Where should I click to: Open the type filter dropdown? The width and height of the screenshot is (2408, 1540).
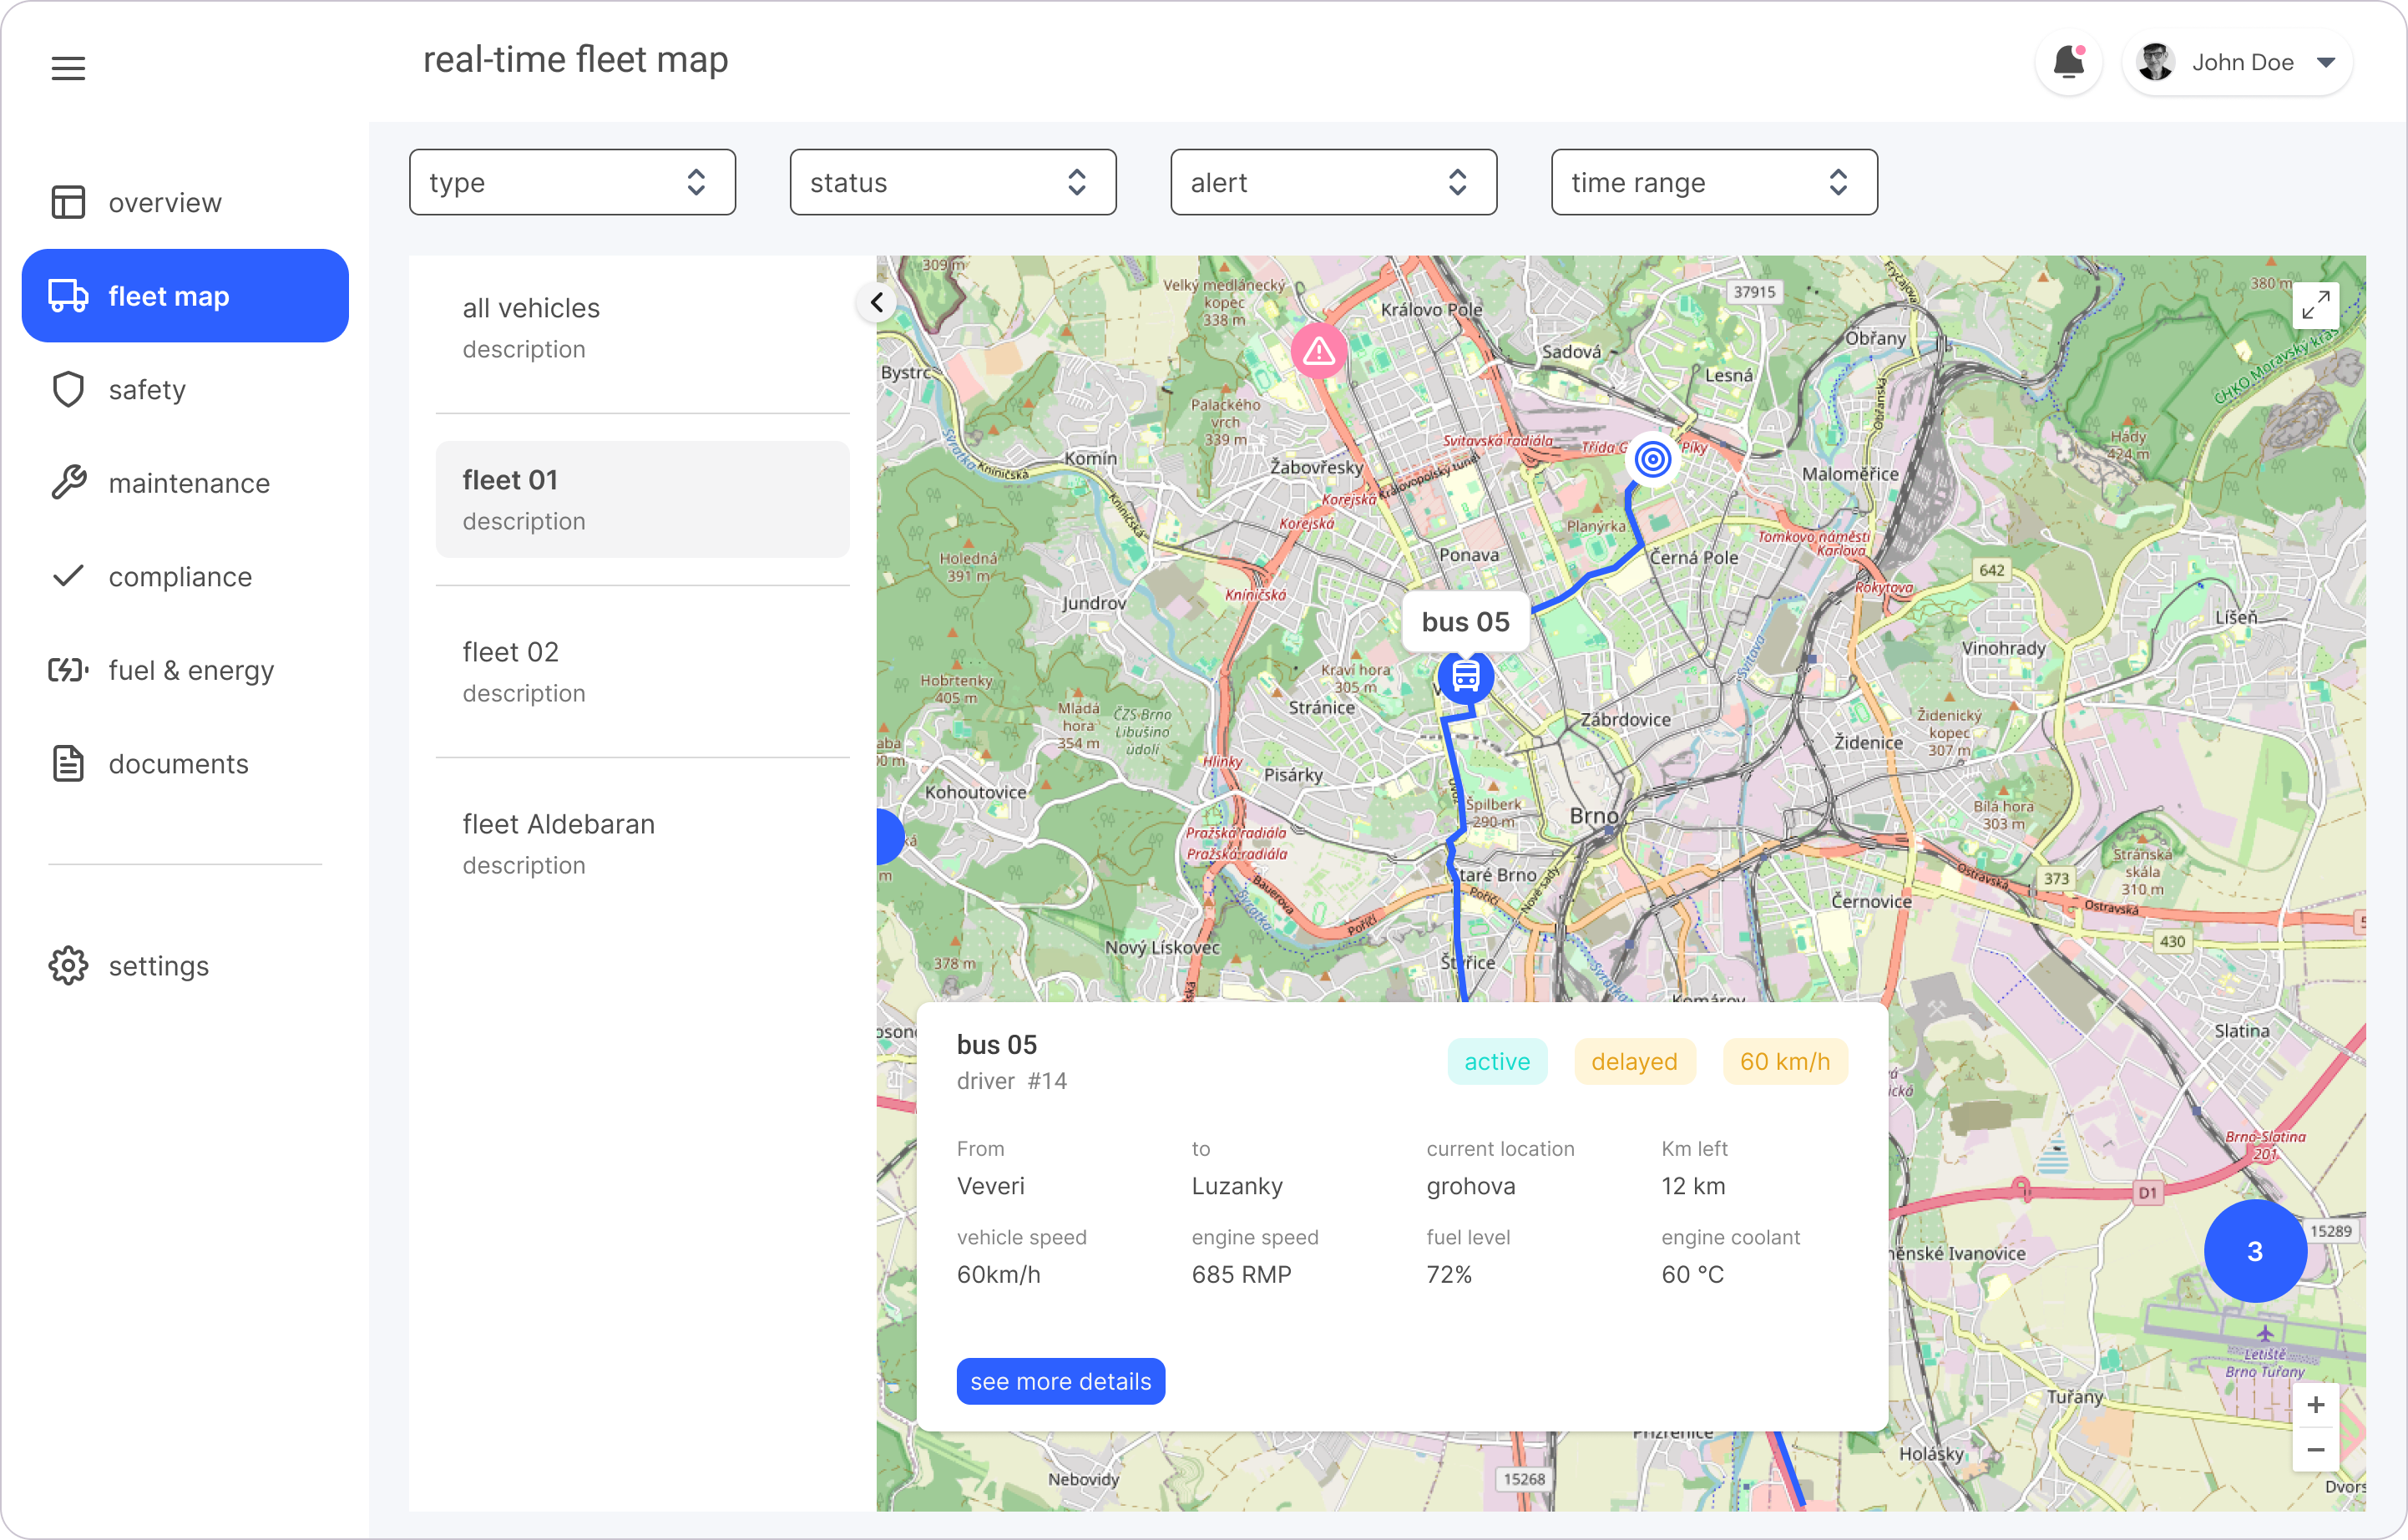[572, 182]
